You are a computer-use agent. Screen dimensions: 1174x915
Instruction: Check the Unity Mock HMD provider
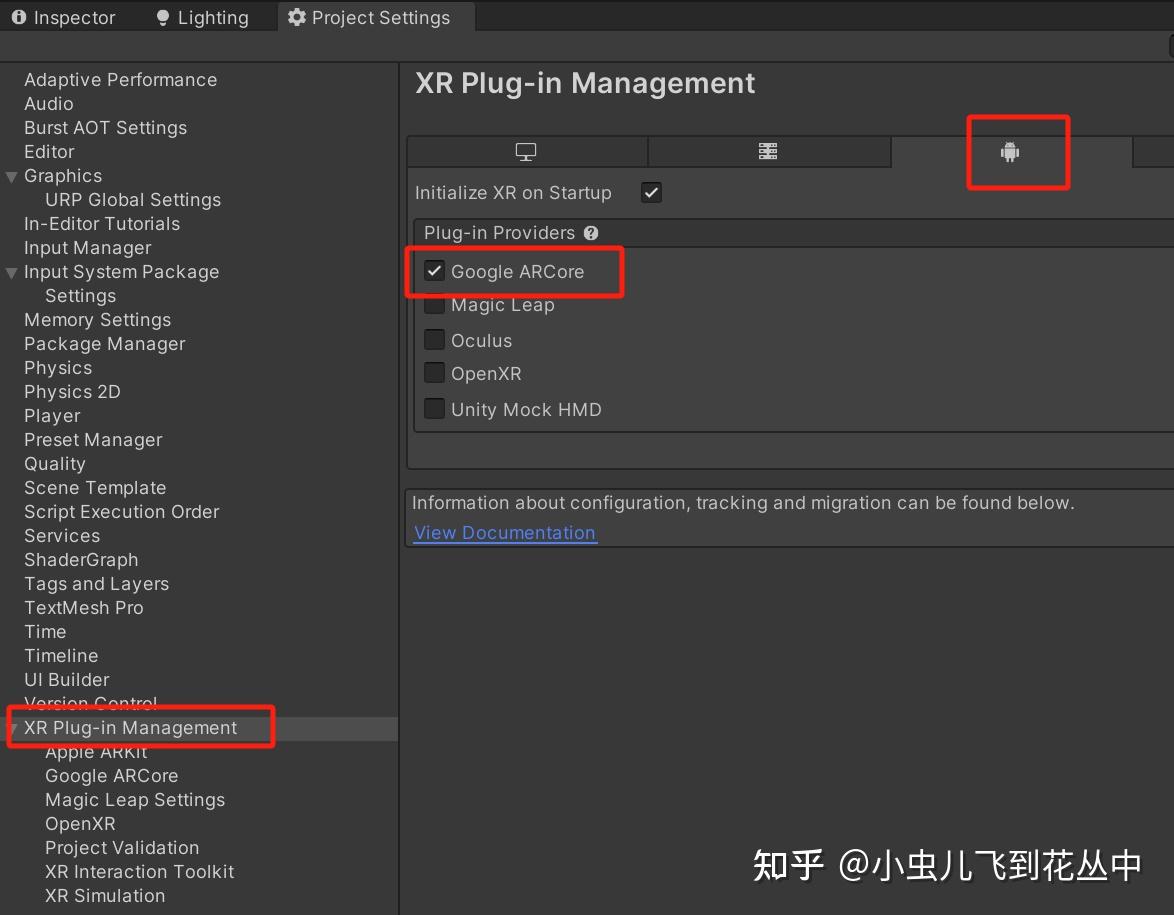(x=434, y=408)
